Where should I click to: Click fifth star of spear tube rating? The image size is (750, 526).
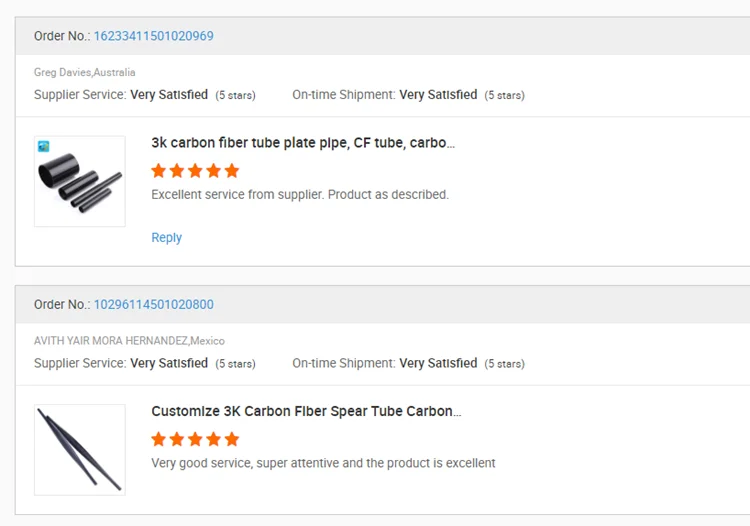click(x=232, y=439)
